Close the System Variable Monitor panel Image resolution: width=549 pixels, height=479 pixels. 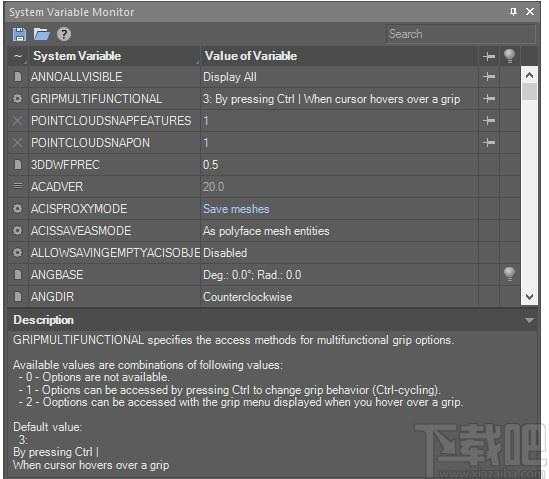[530, 12]
